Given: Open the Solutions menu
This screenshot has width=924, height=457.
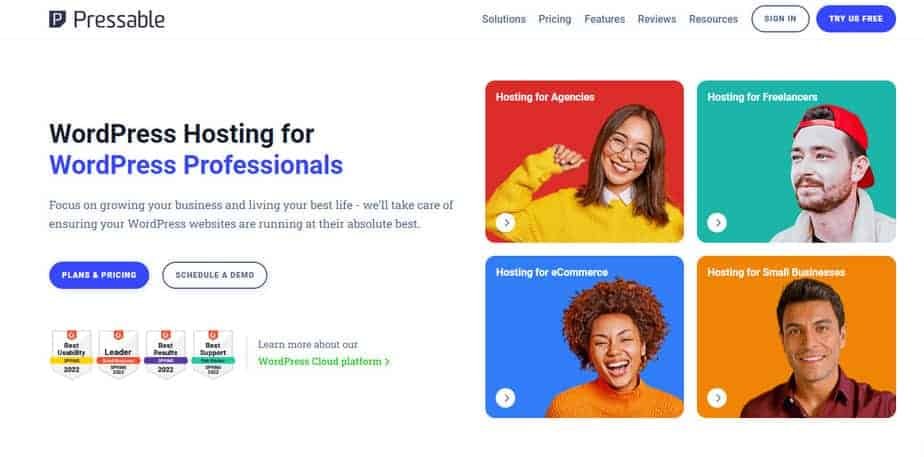Looking at the screenshot, I should [x=504, y=19].
